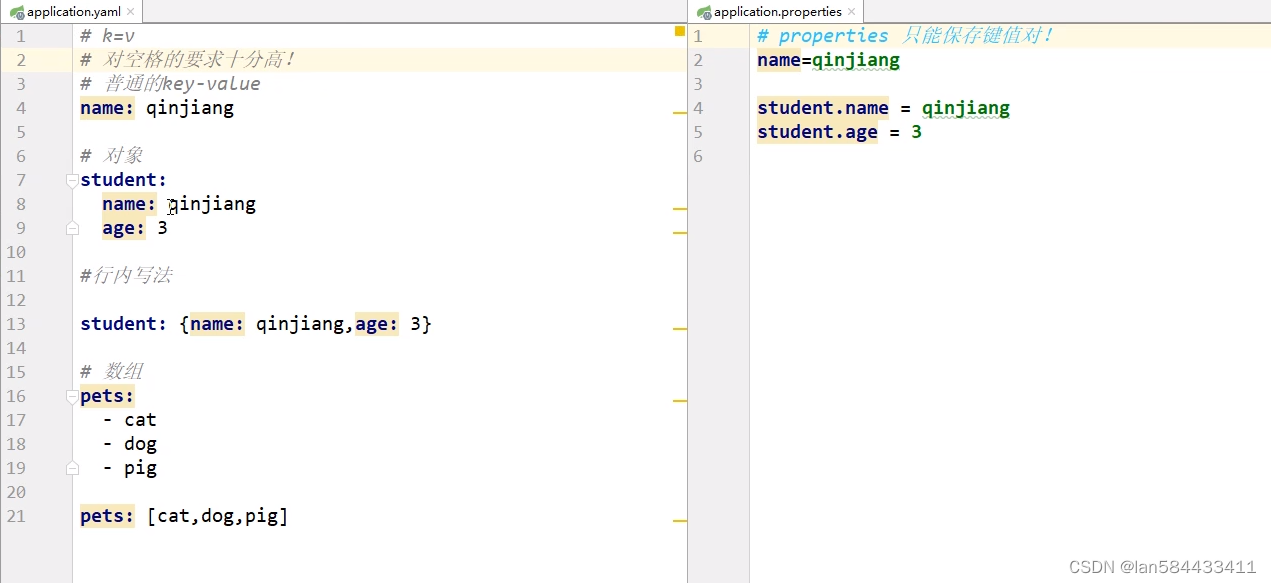Image resolution: width=1271 pixels, height=583 pixels.
Task: Click the yellow inspection marker atop the yaml scrollbar
Action: coord(680,32)
